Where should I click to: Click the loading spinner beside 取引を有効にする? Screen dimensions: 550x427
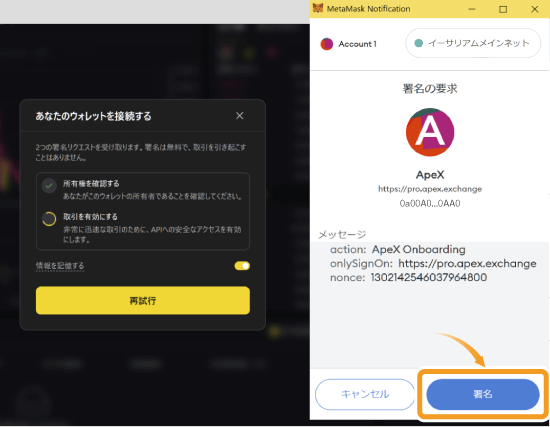click(x=49, y=219)
